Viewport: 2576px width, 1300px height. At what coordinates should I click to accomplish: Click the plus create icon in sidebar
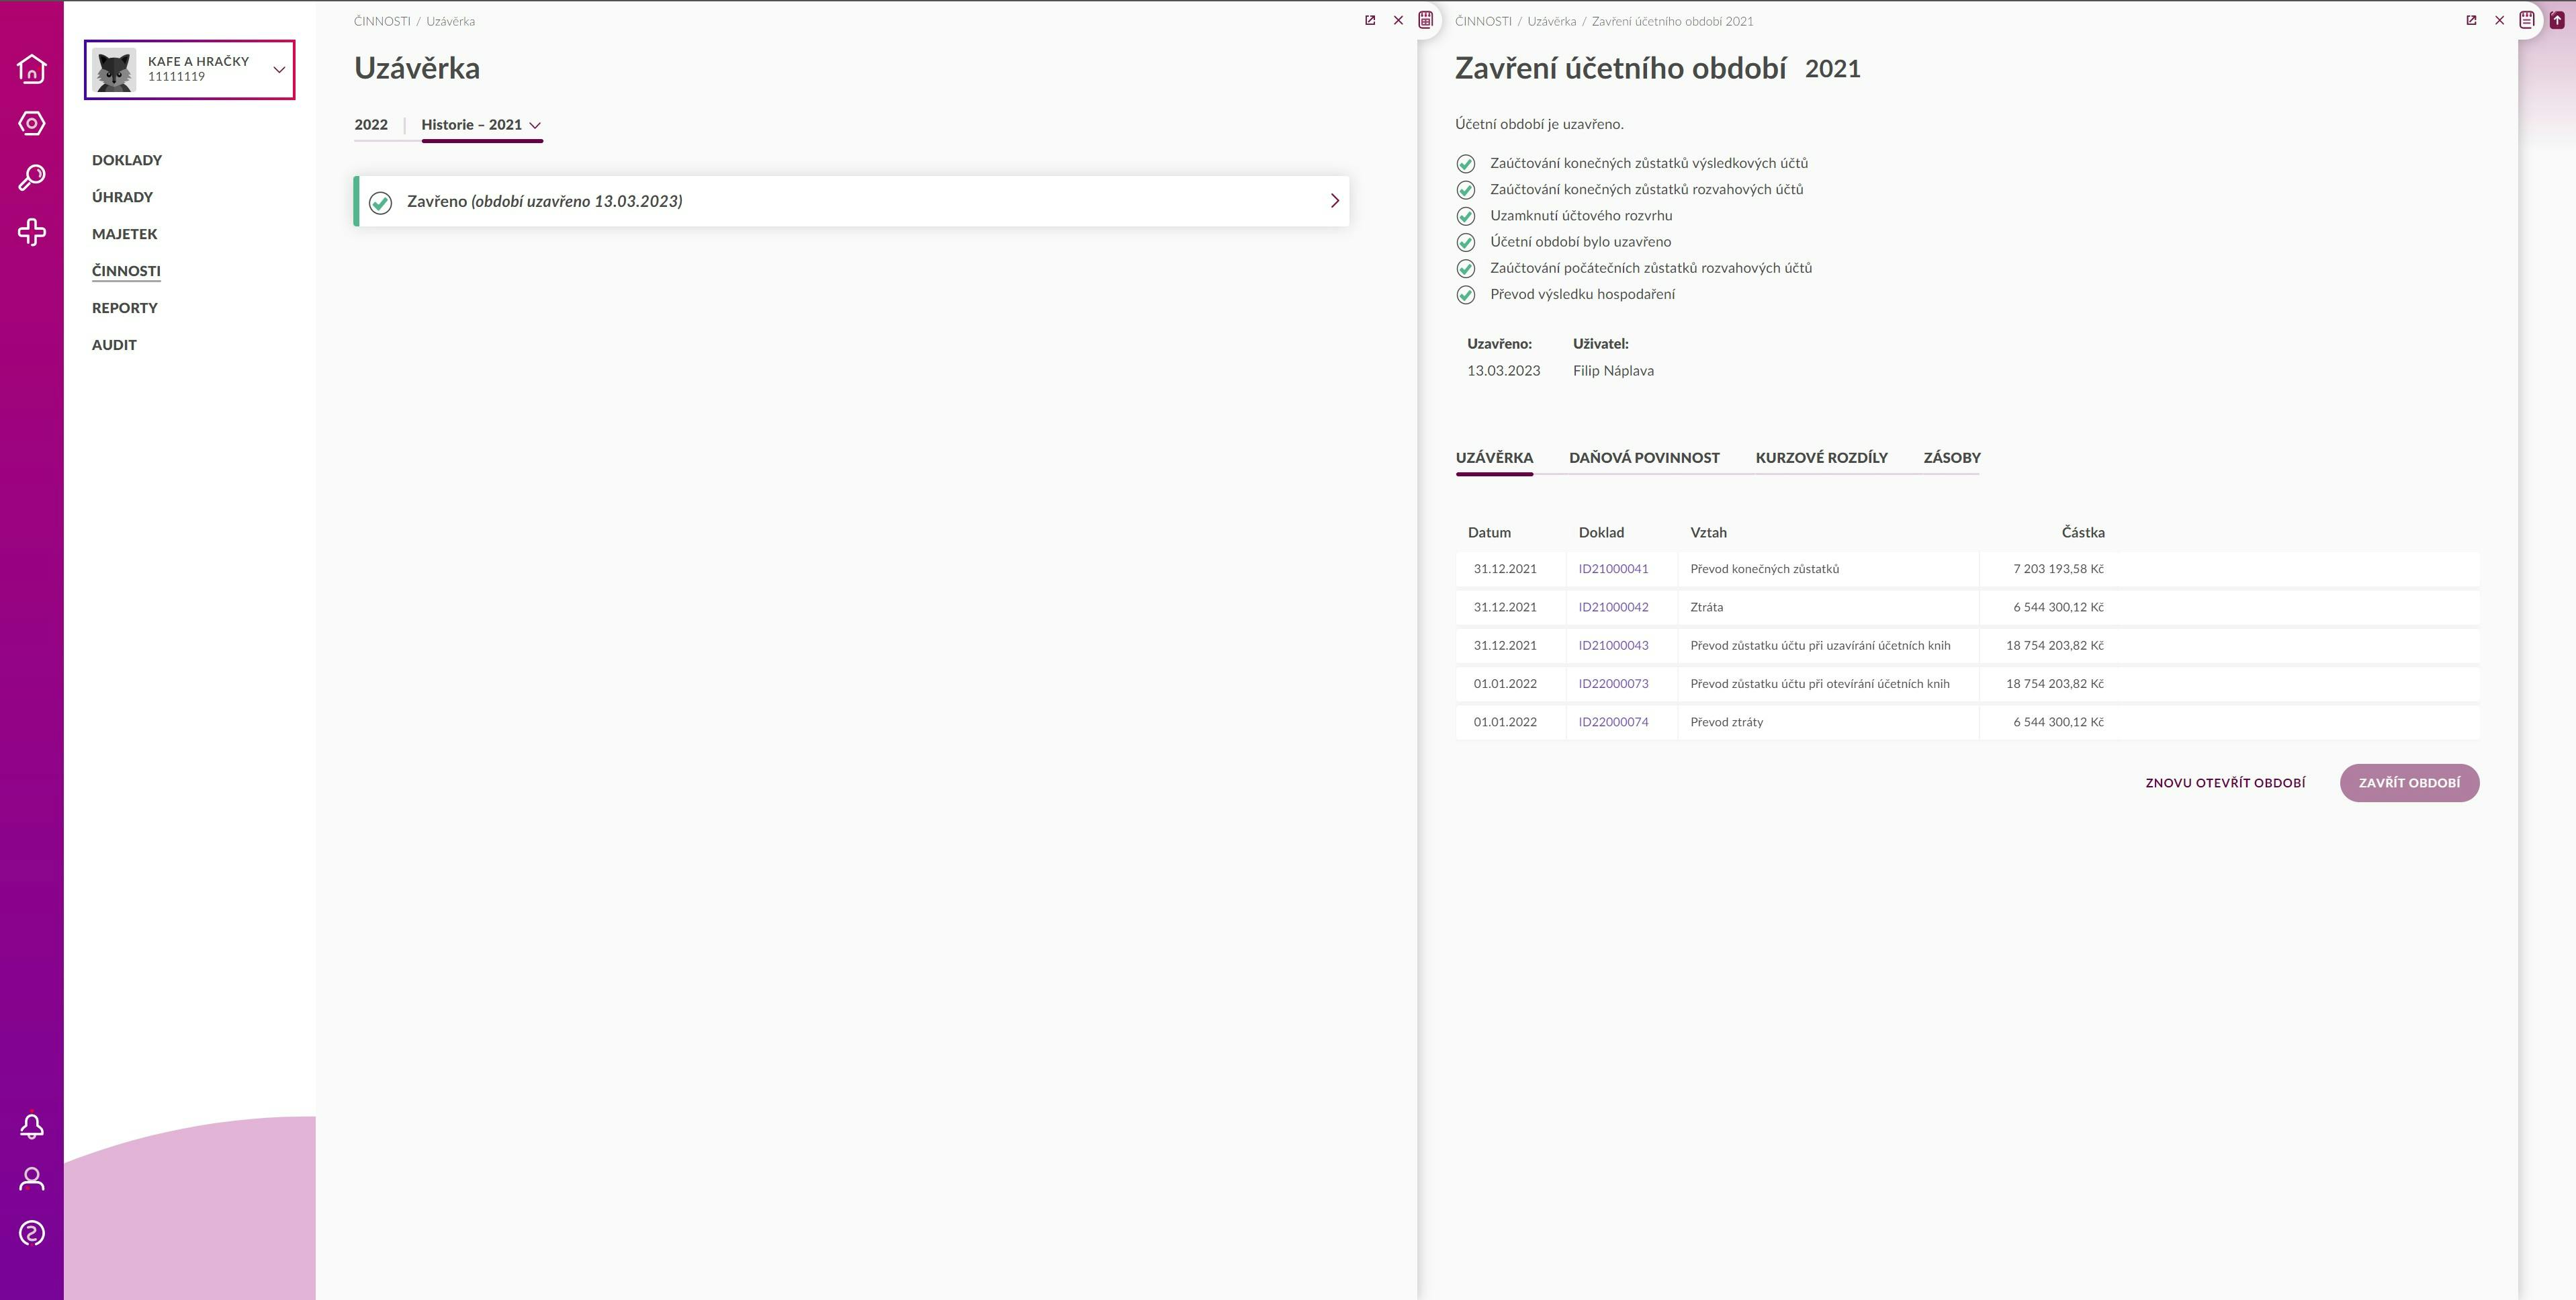pos(32,232)
